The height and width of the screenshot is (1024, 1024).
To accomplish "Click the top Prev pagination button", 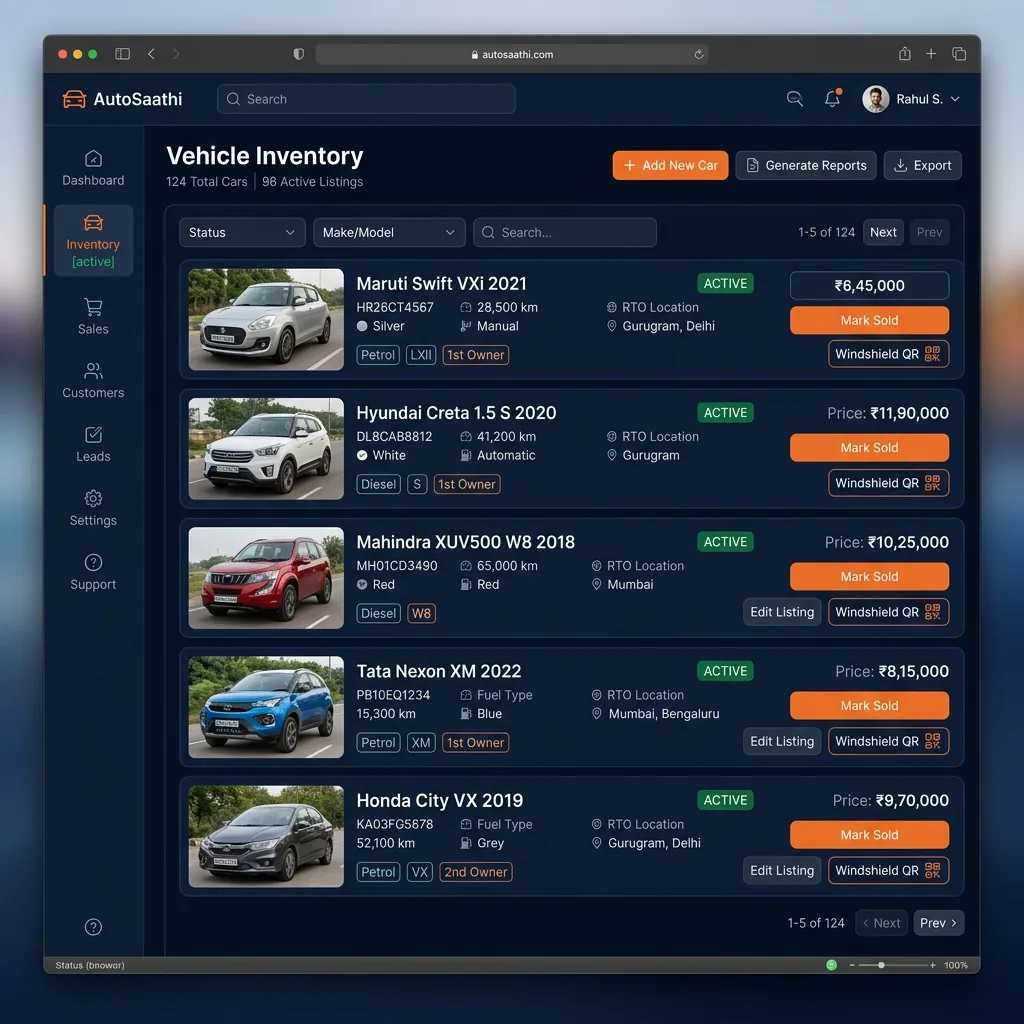I will click(x=929, y=232).
